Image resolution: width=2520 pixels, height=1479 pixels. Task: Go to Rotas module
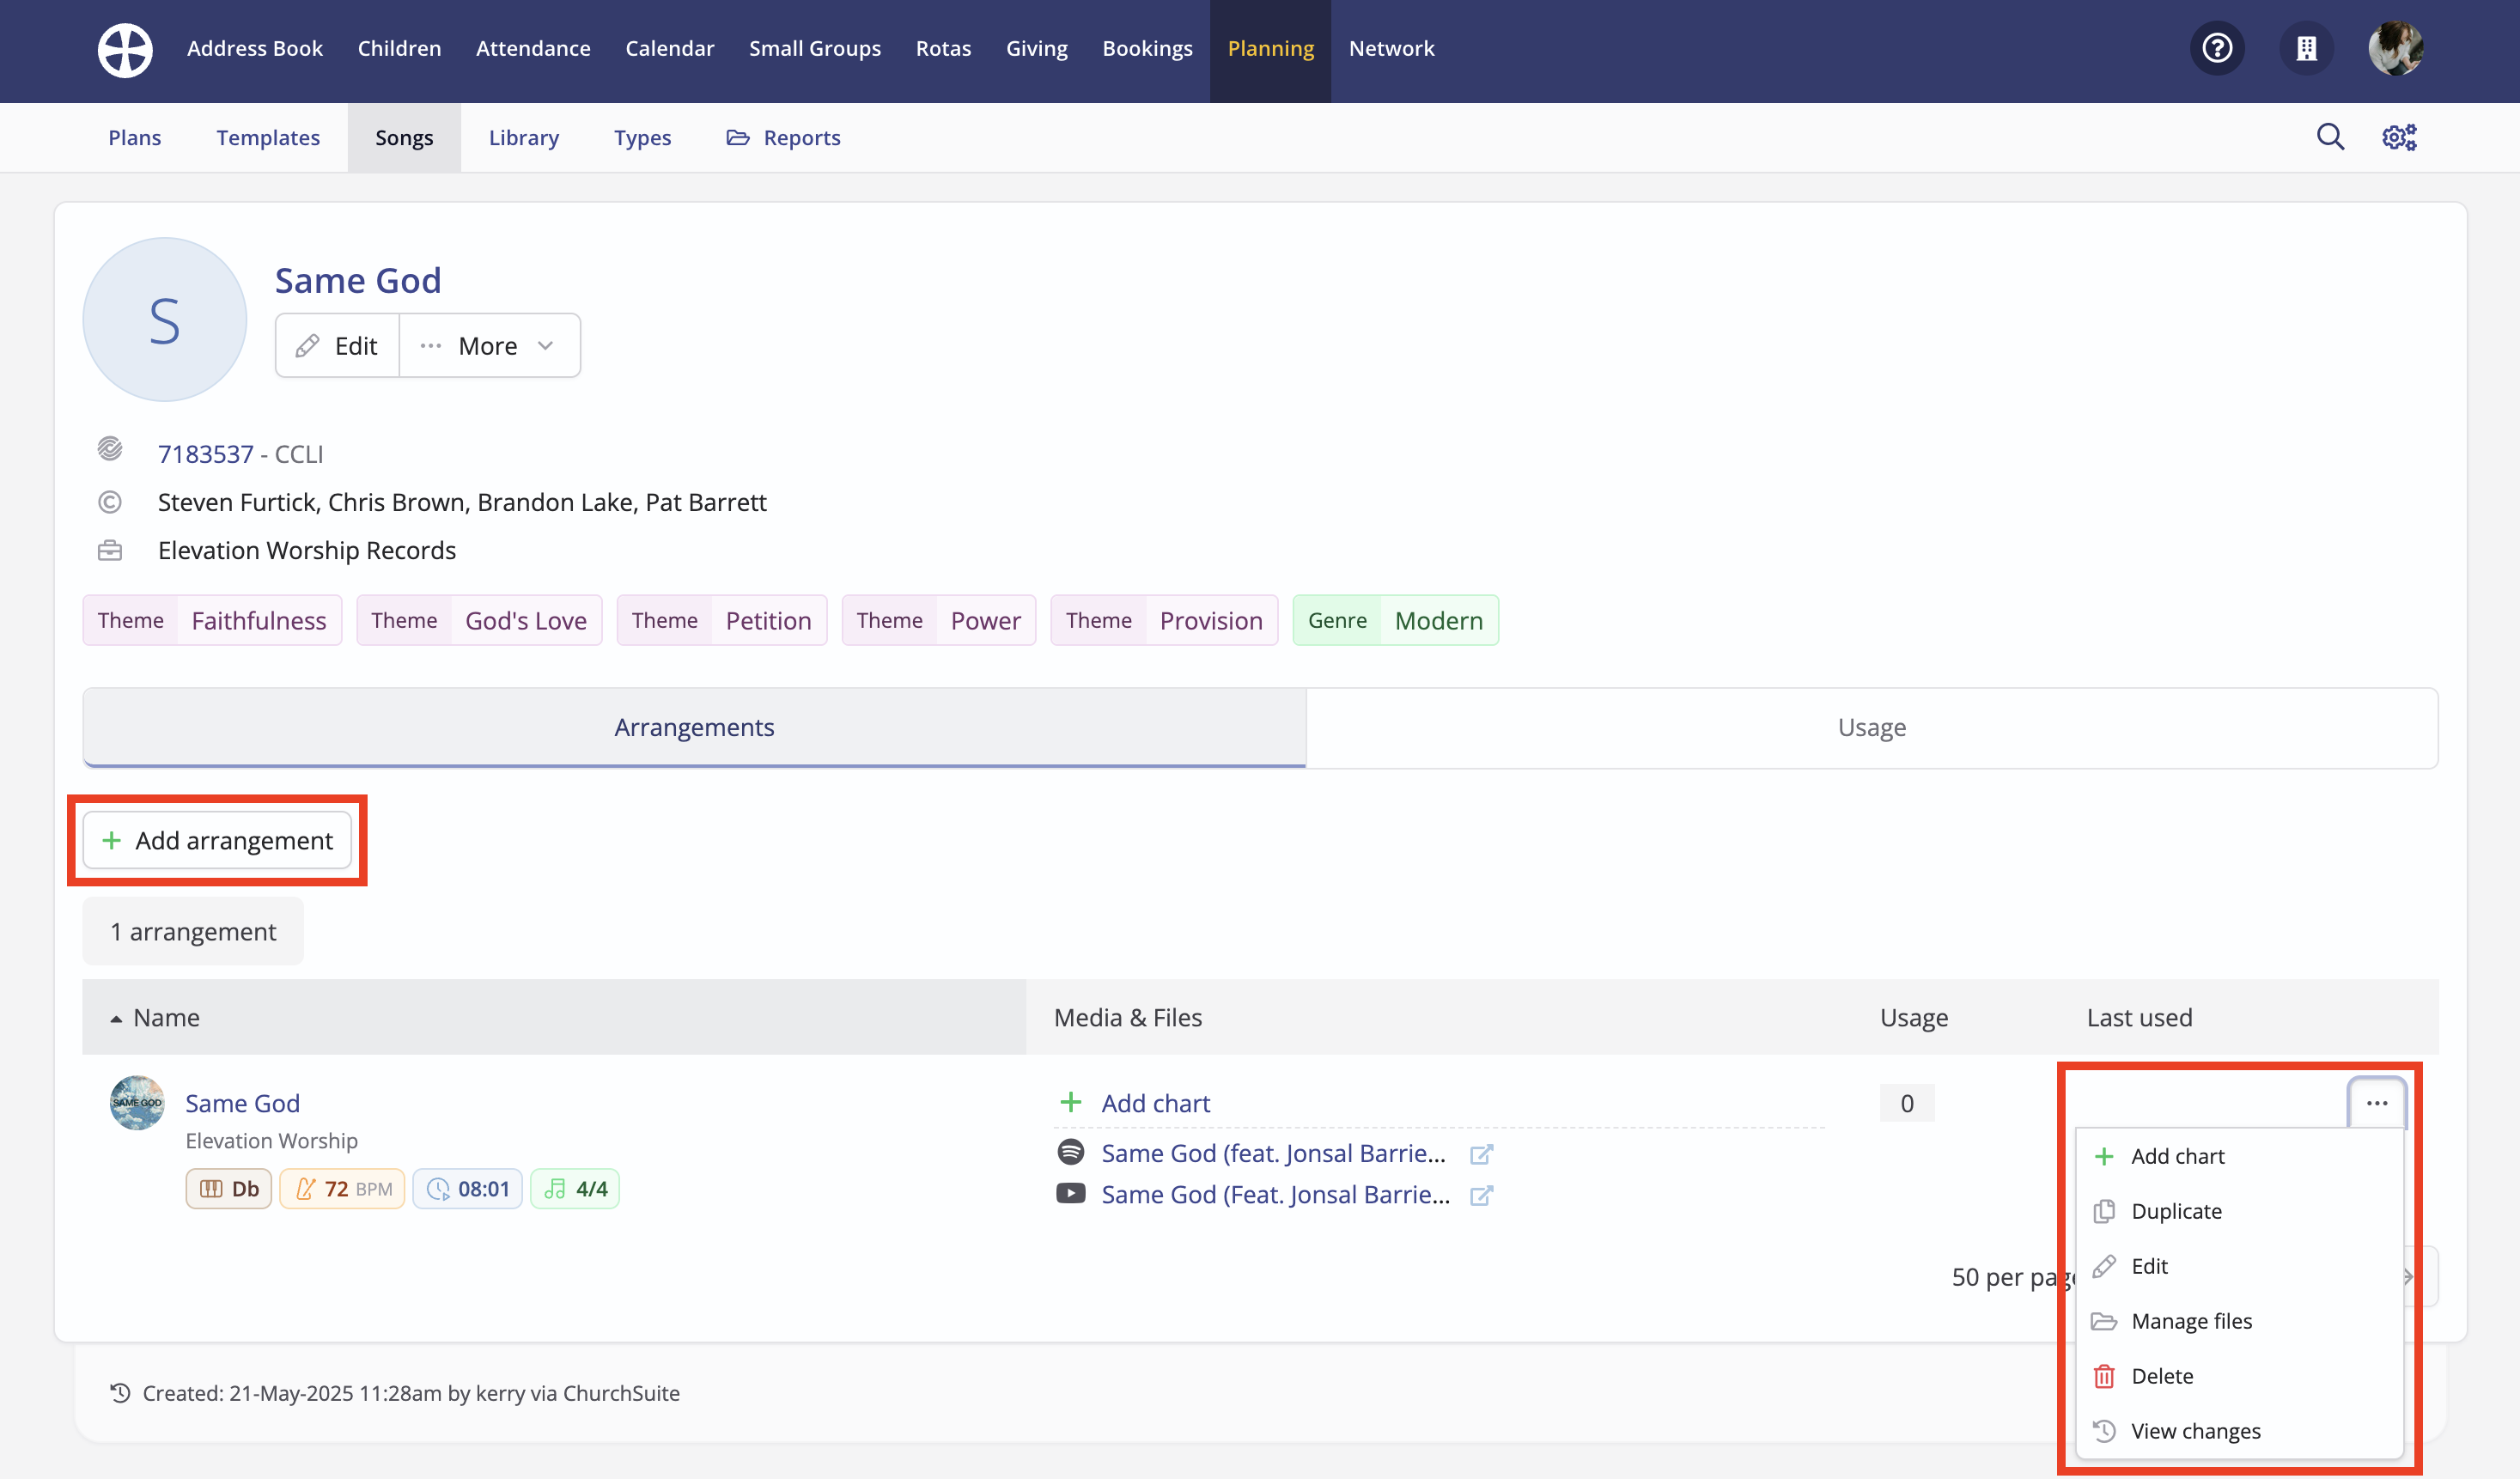[x=943, y=48]
